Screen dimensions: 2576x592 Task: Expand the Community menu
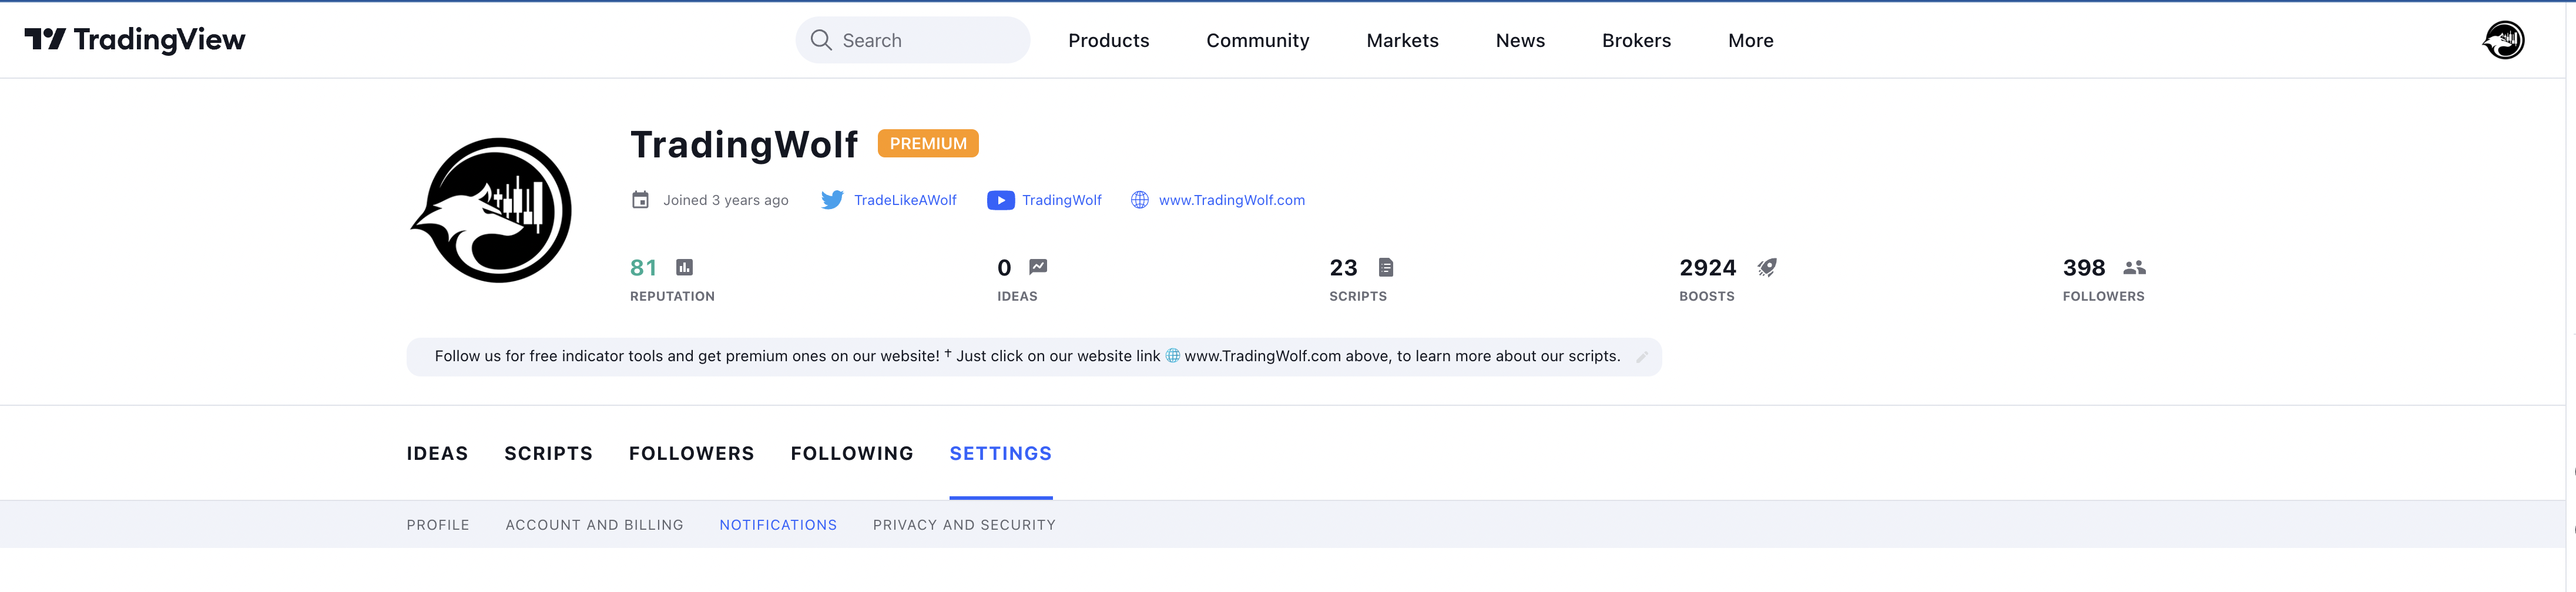click(1257, 41)
